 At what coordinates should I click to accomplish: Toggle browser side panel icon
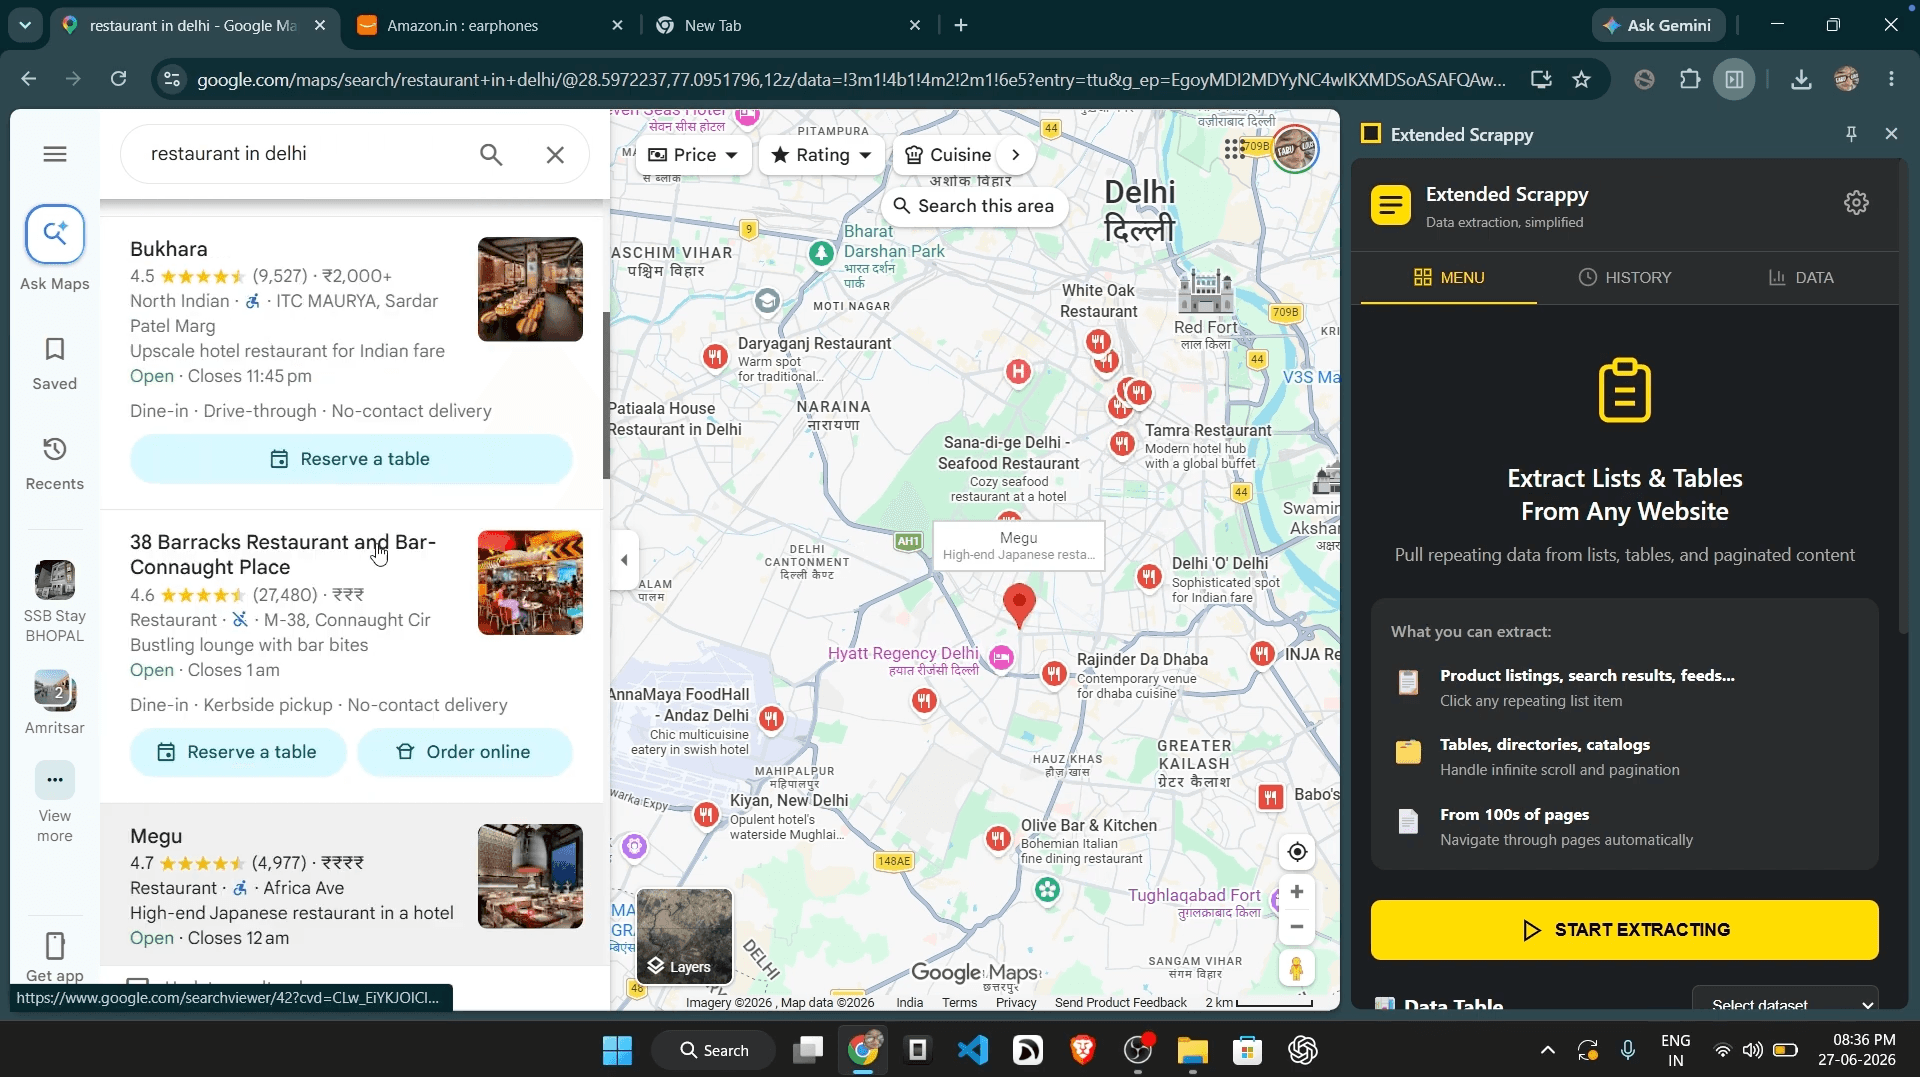pyautogui.click(x=1735, y=79)
